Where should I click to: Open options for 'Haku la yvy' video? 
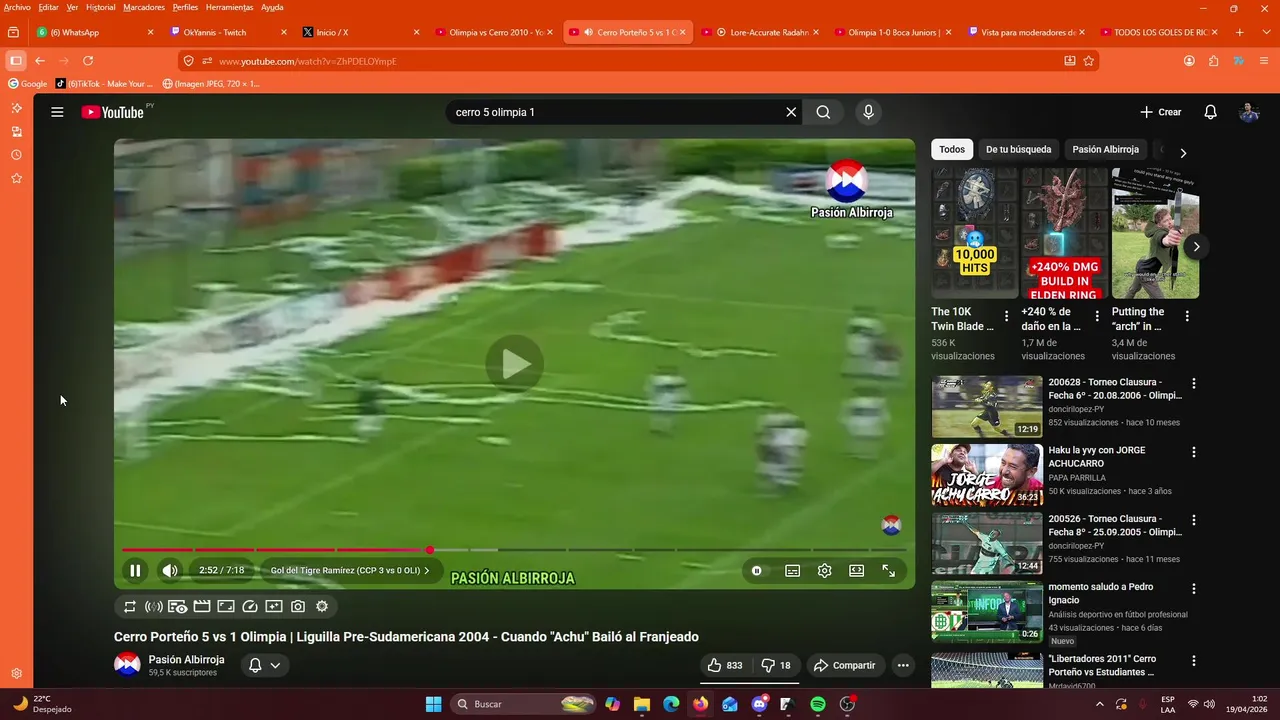tap(1193, 452)
